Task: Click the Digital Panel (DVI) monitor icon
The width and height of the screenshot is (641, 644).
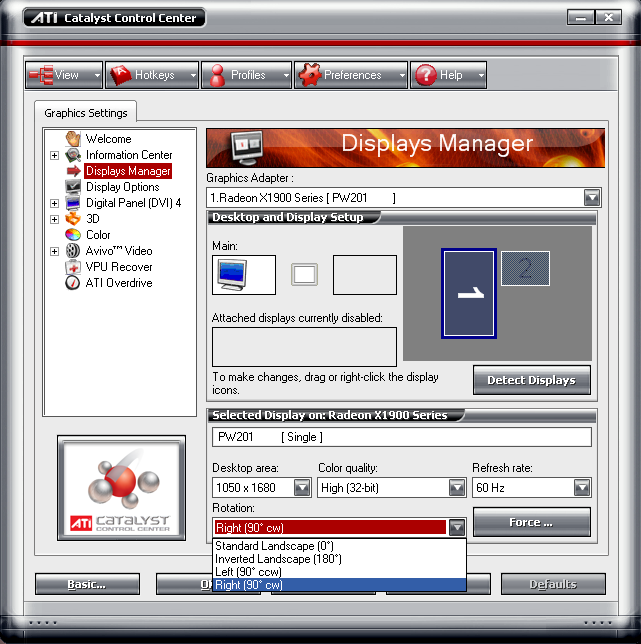Action: point(73,203)
